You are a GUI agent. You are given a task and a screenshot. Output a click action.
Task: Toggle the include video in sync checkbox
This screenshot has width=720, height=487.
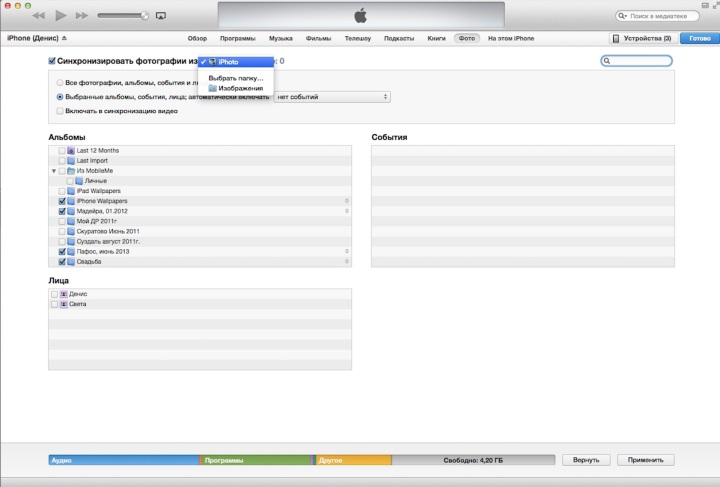60,111
